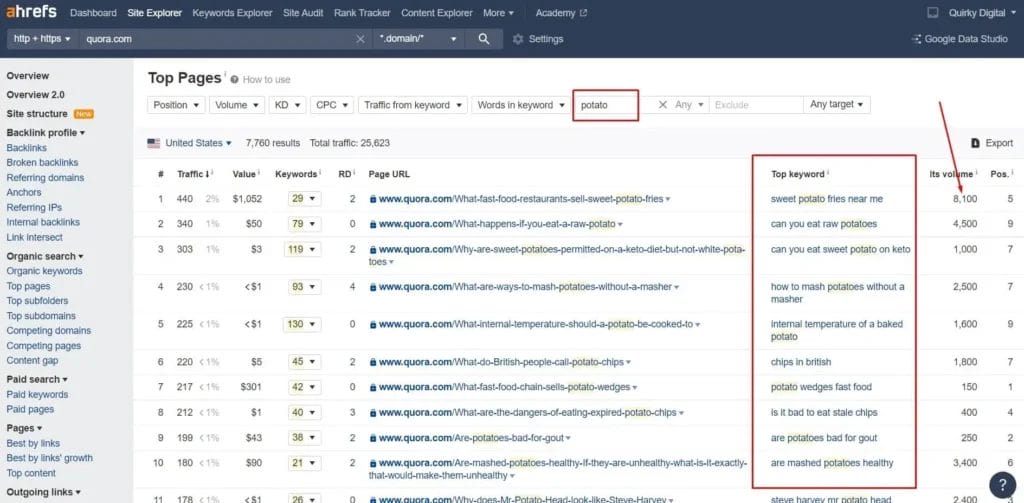Open the Dashboard menu

coord(93,12)
